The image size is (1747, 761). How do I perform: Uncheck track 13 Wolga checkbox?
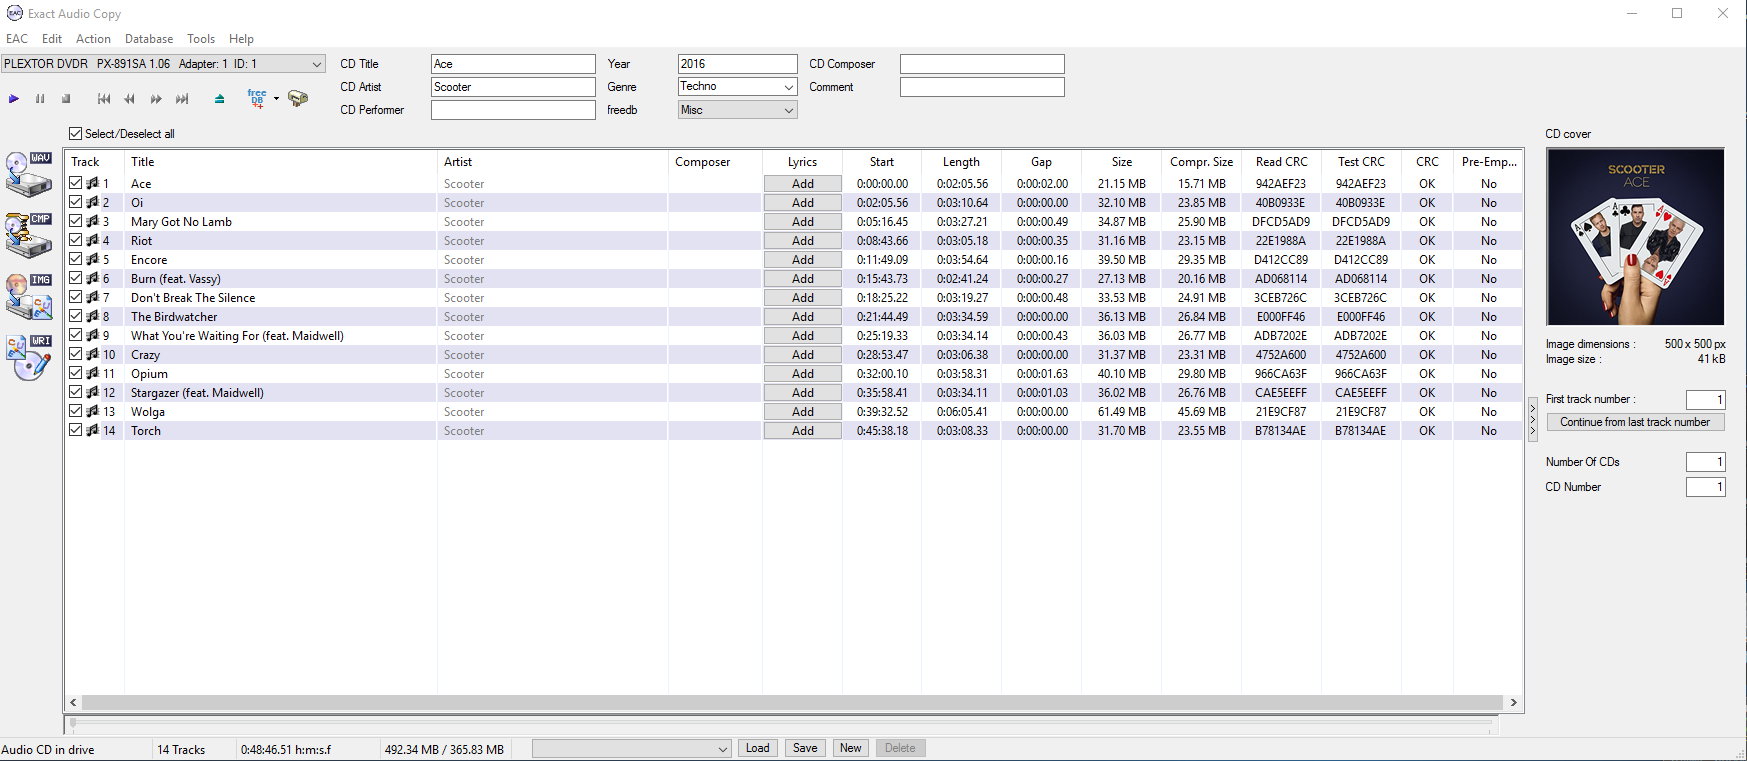point(76,411)
